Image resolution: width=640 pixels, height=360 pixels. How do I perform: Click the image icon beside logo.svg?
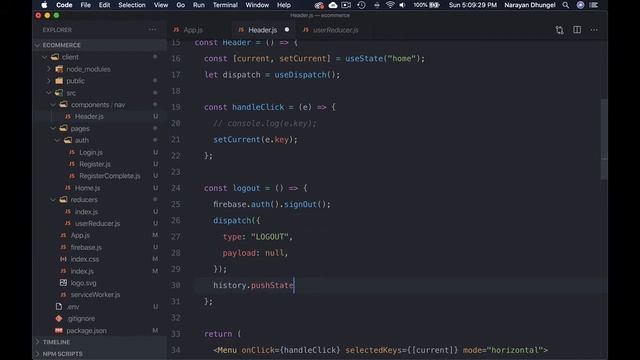pyautogui.click(x=63, y=282)
